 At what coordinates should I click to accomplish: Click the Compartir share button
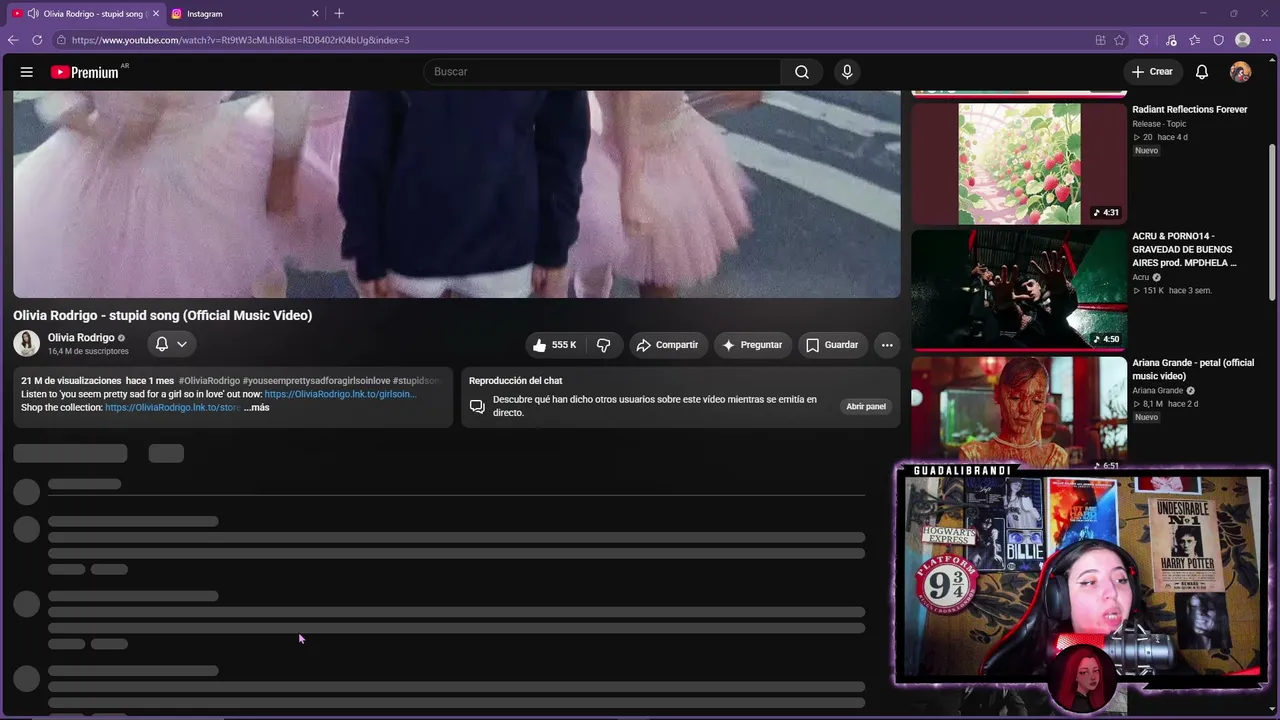tap(667, 345)
